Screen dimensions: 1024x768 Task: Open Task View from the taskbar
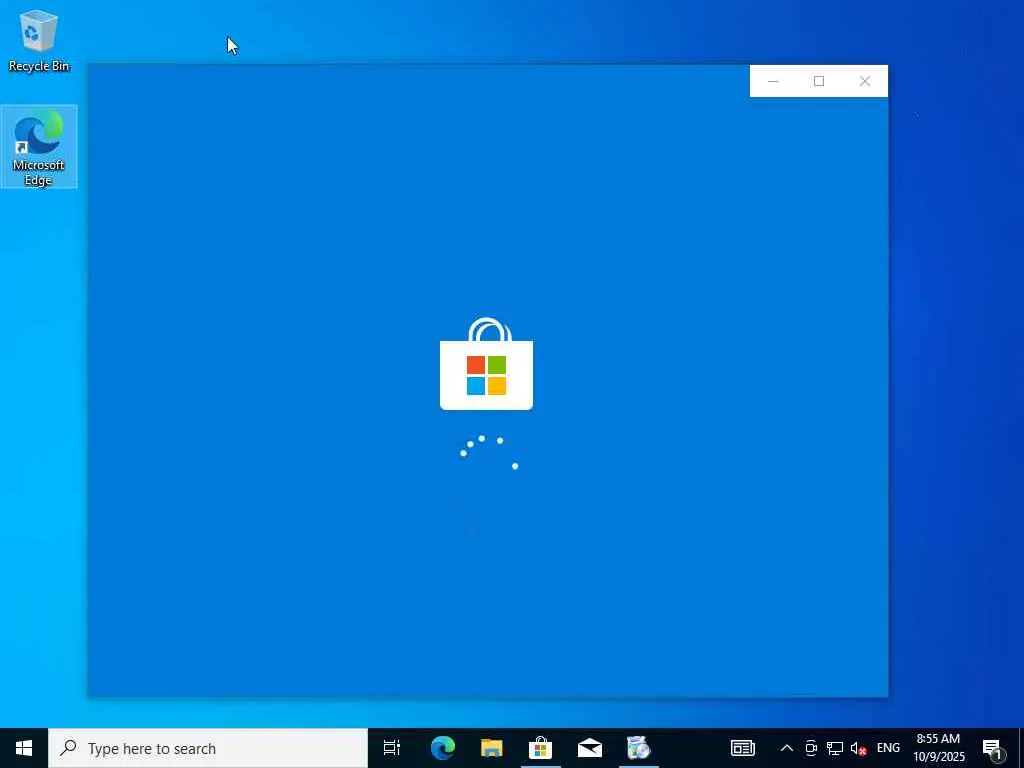pos(392,748)
